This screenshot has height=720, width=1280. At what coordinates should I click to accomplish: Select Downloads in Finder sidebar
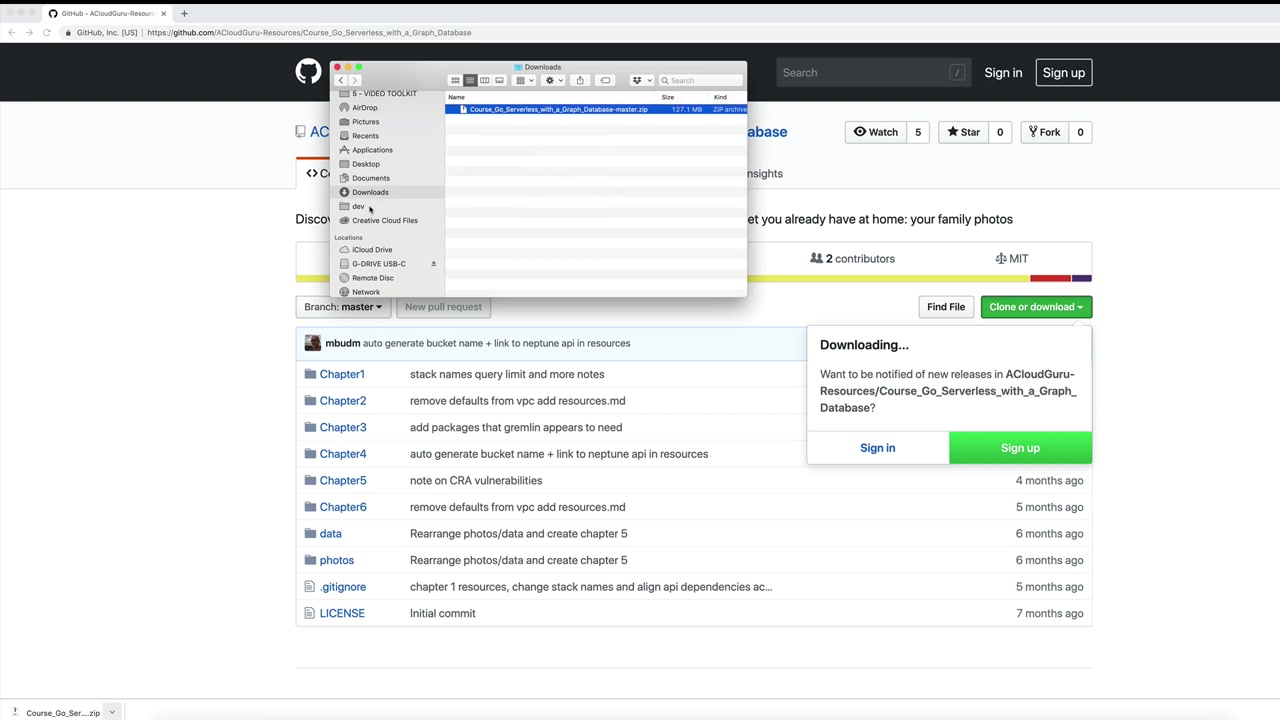[x=370, y=192]
